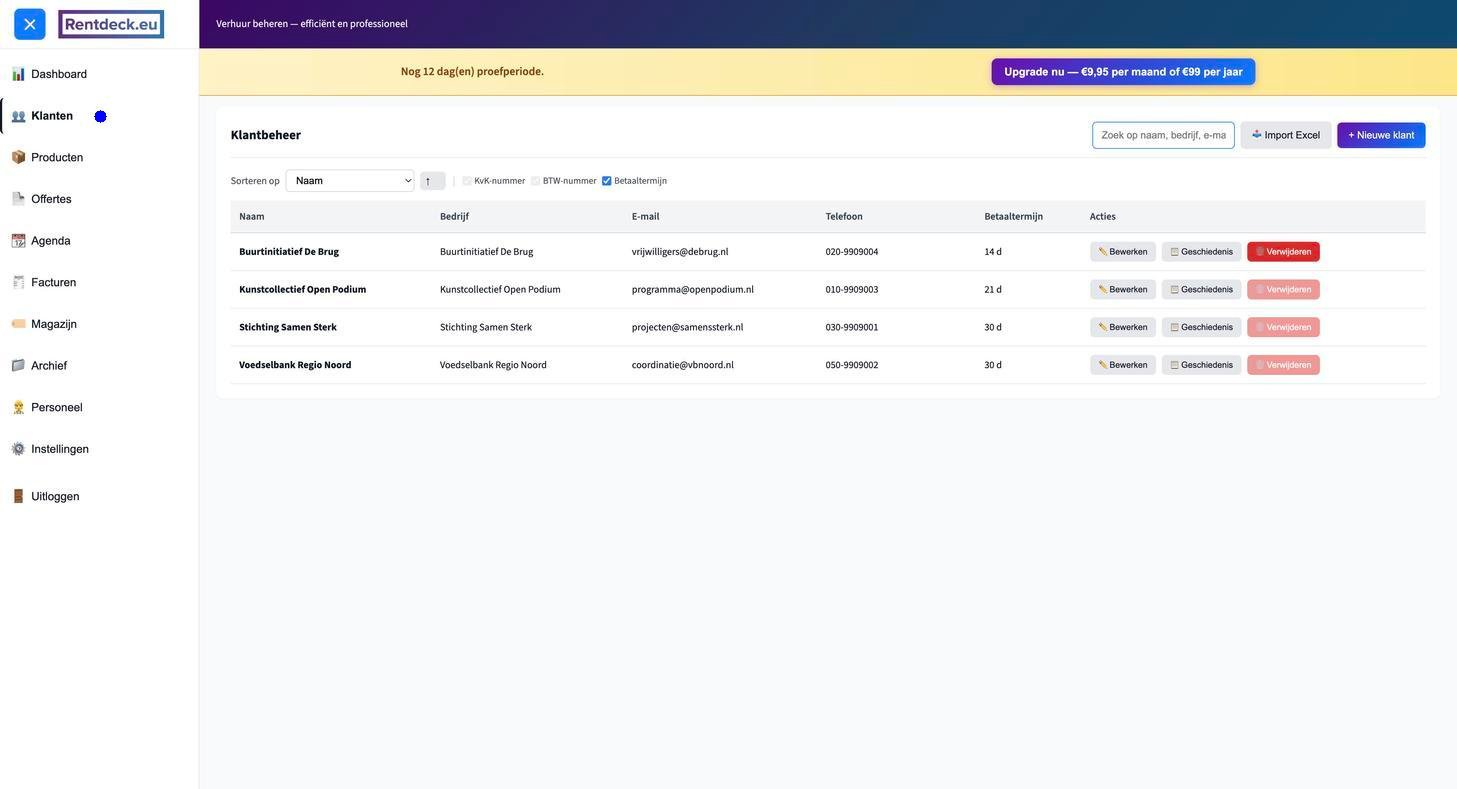
Task: Open the Offertes menu item
Action: [51, 199]
